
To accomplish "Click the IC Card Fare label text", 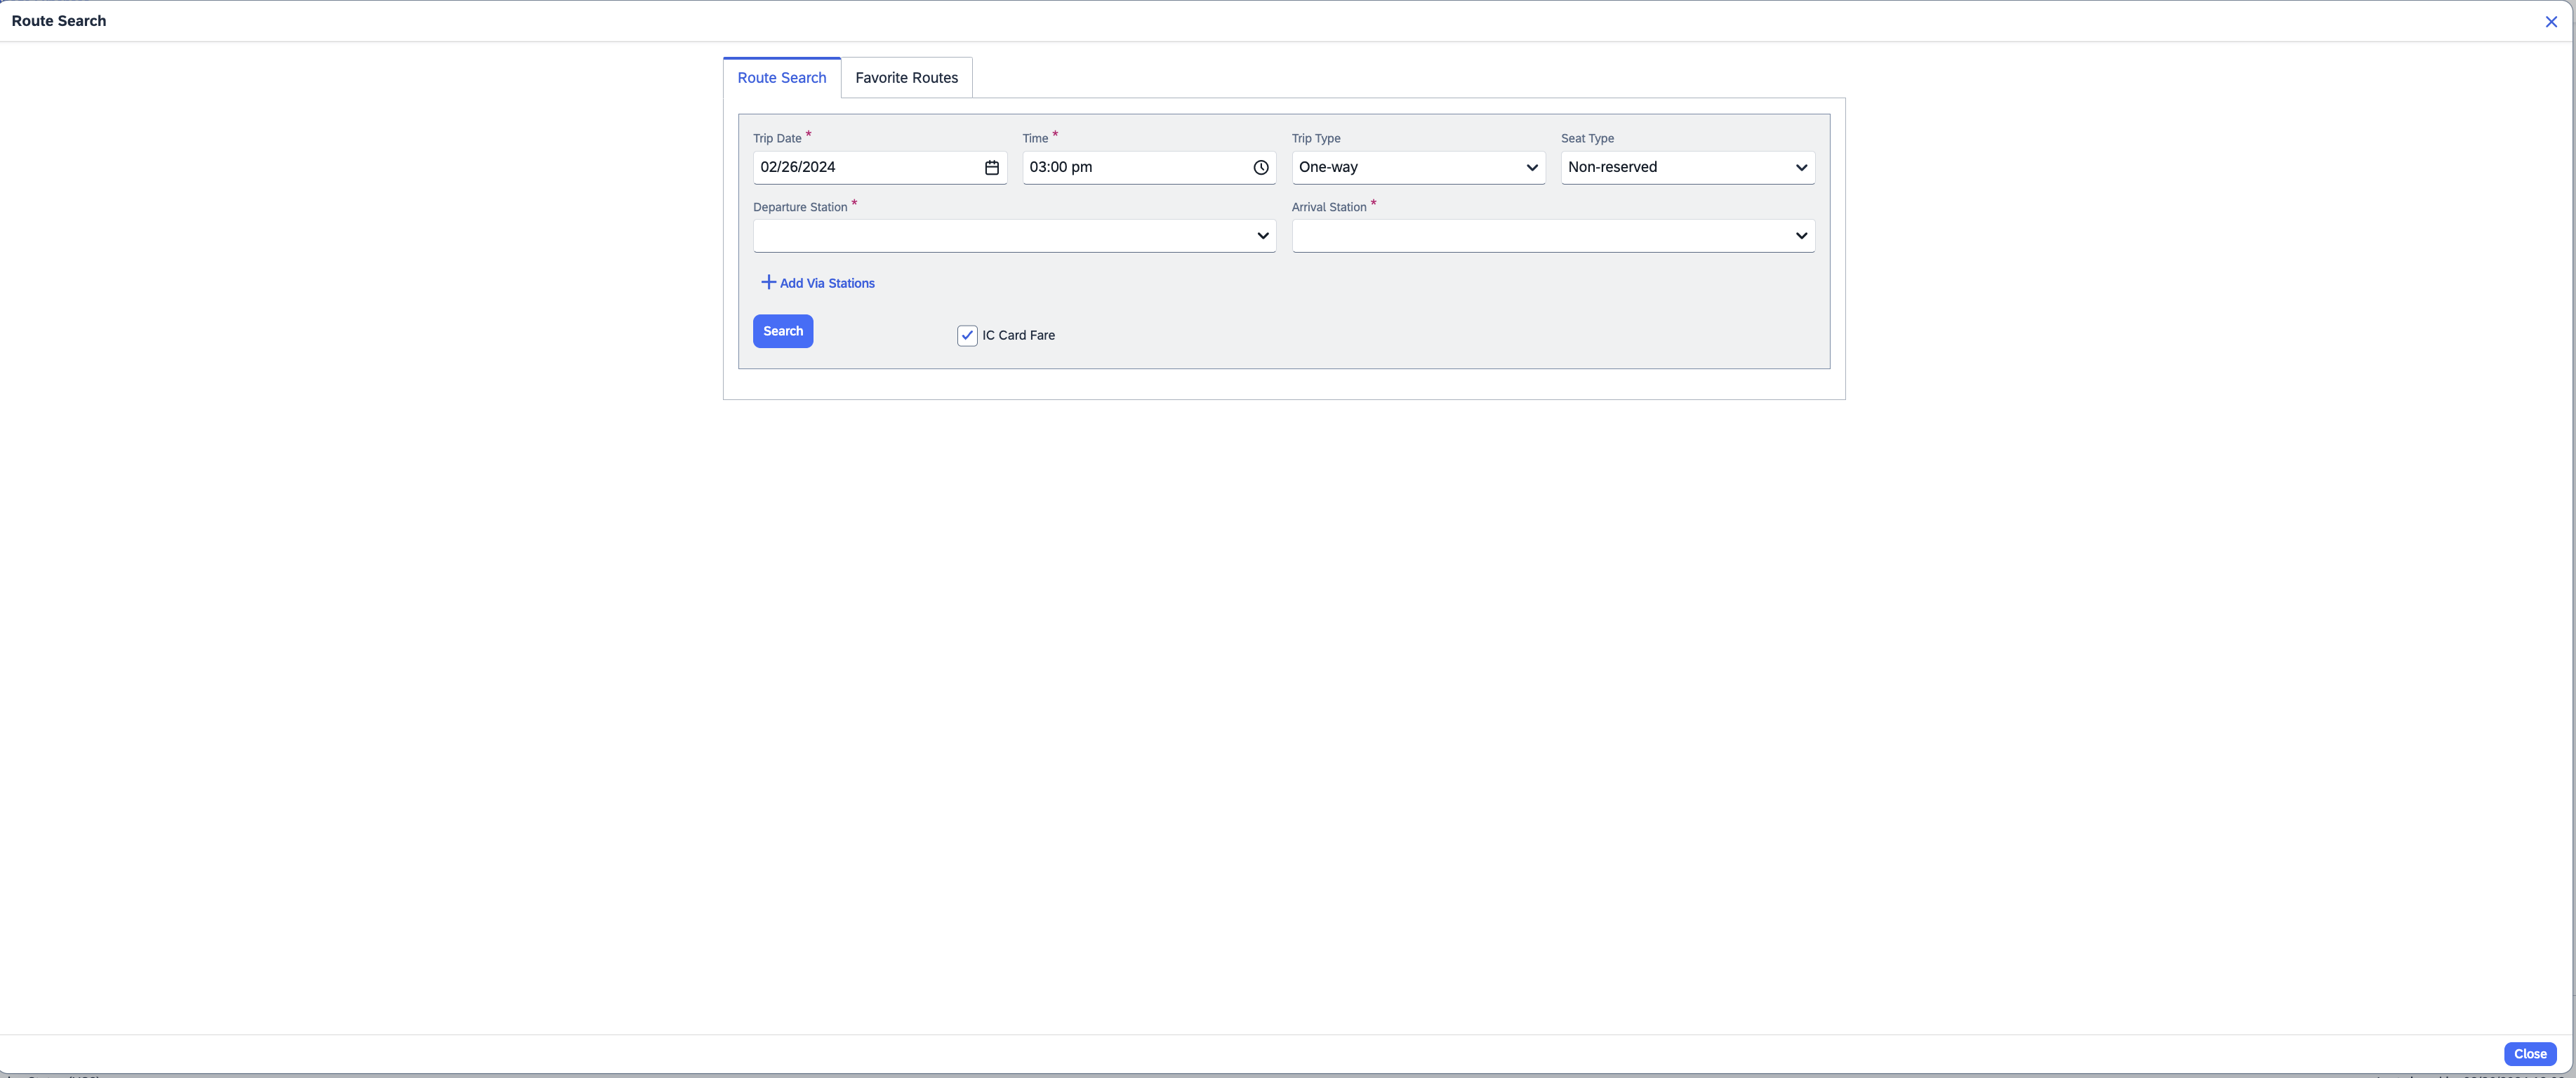I will pyautogui.click(x=1018, y=336).
